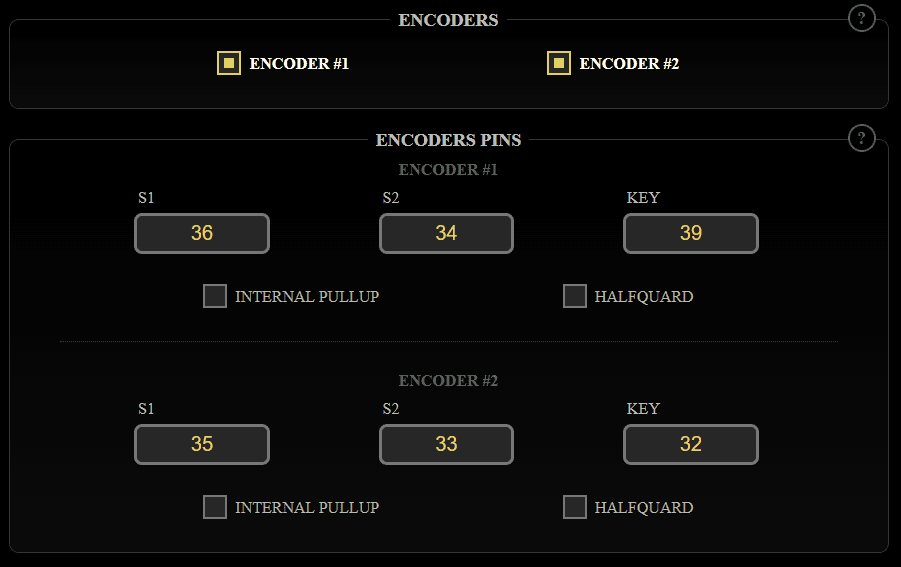The image size is (901, 567).
Task: Select the Encoder #1 S2 field showing 34
Action: pyautogui.click(x=446, y=233)
